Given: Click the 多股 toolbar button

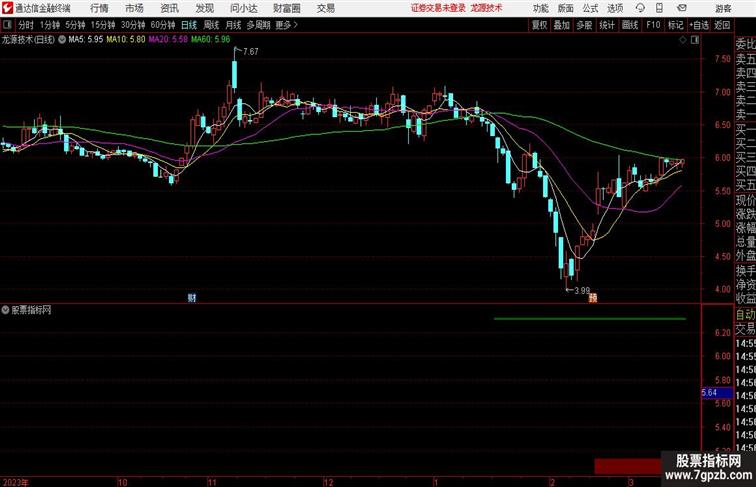Looking at the screenshot, I should pyautogui.click(x=584, y=25).
